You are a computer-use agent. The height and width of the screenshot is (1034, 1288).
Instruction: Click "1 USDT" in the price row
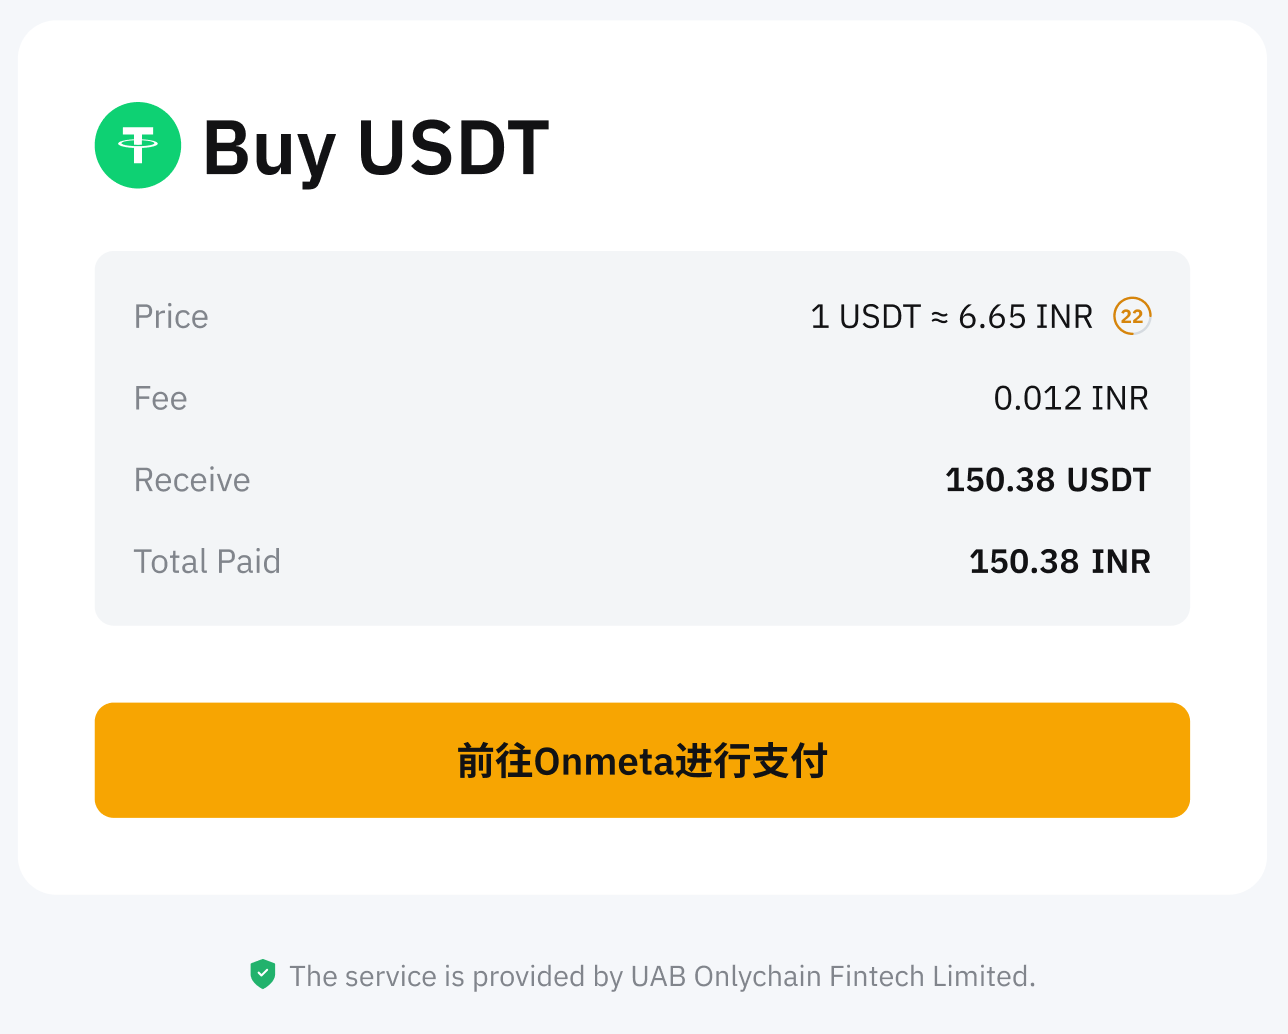point(865,317)
